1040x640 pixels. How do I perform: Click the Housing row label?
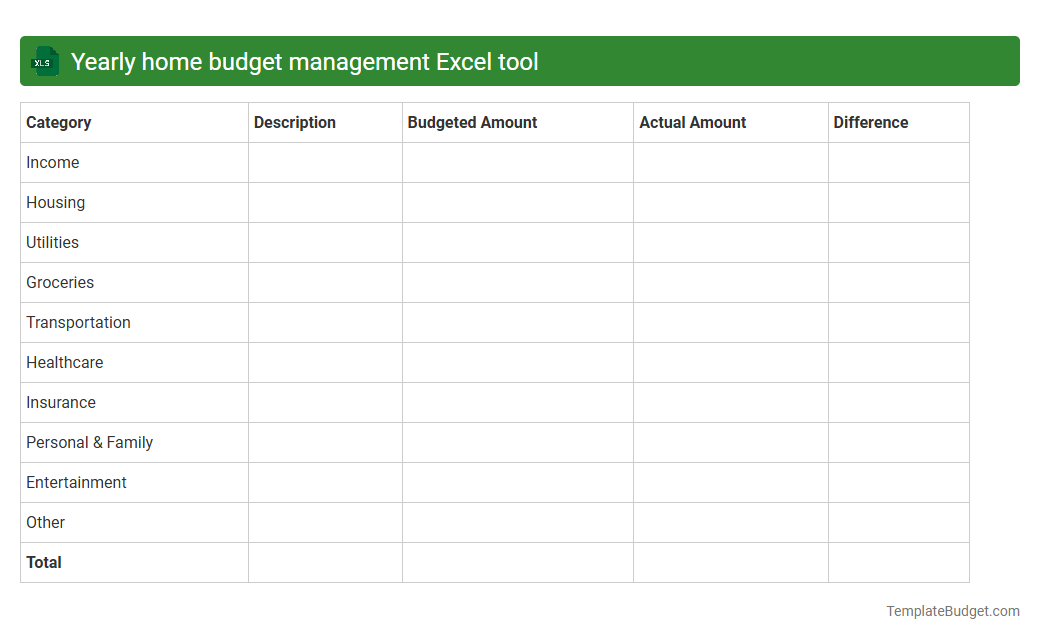55,202
